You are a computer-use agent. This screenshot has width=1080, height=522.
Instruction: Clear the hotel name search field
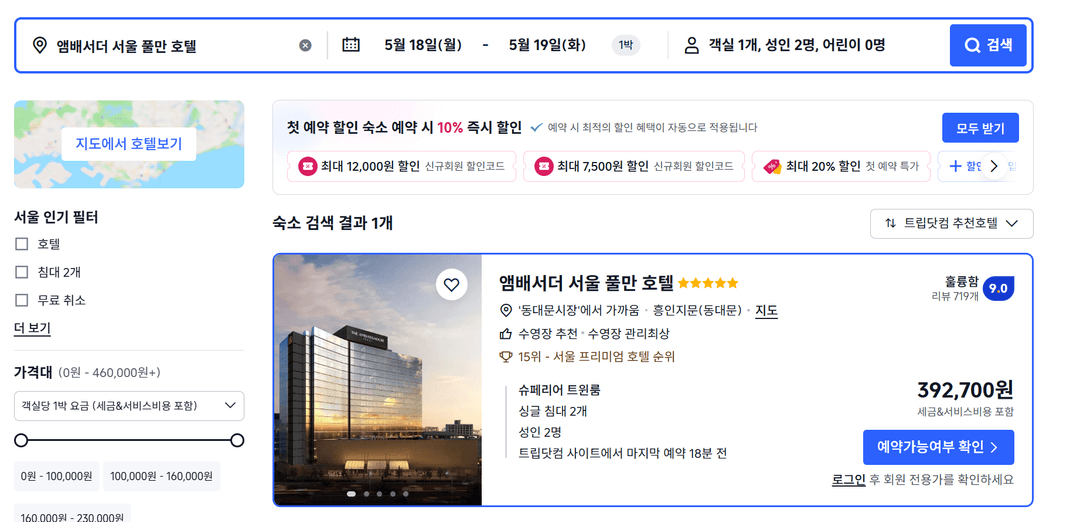pyautogui.click(x=305, y=45)
